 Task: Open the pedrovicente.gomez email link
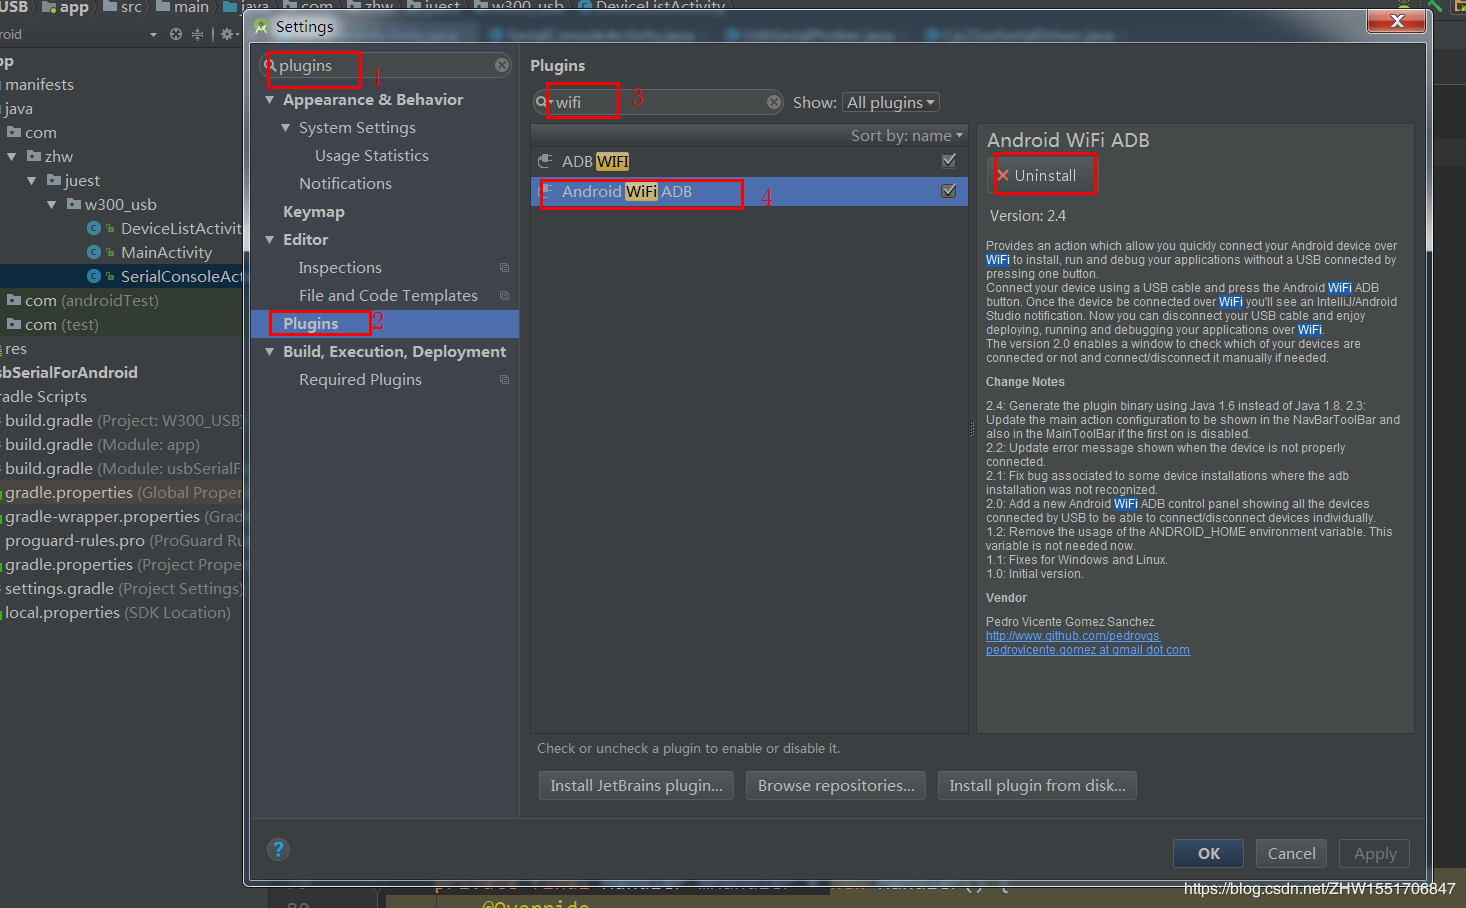tap(1088, 650)
